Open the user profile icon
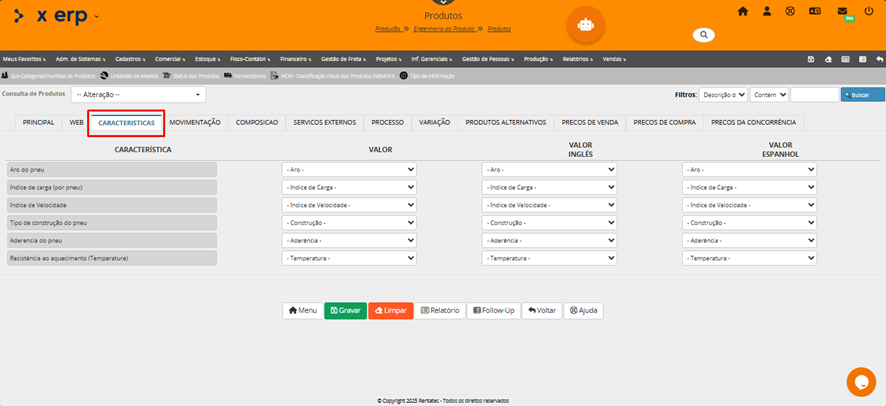Image resolution: width=886 pixels, height=406 pixels. click(767, 11)
